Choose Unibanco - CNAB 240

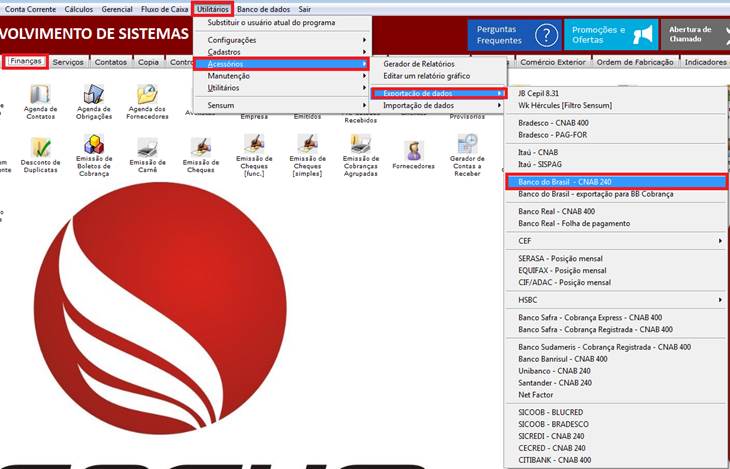tap(617, 371)
